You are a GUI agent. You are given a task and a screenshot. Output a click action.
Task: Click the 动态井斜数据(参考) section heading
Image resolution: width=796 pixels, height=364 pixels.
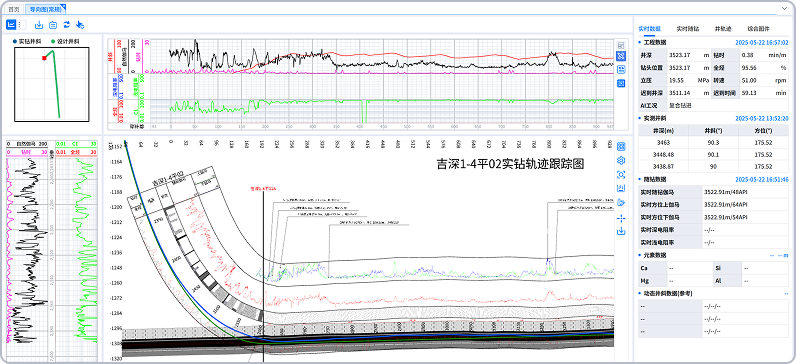coord(668,293)
